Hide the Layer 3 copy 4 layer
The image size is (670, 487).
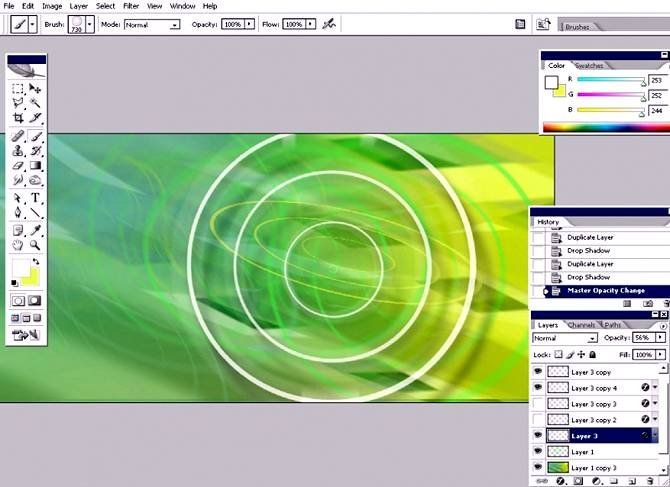[538, 388]
